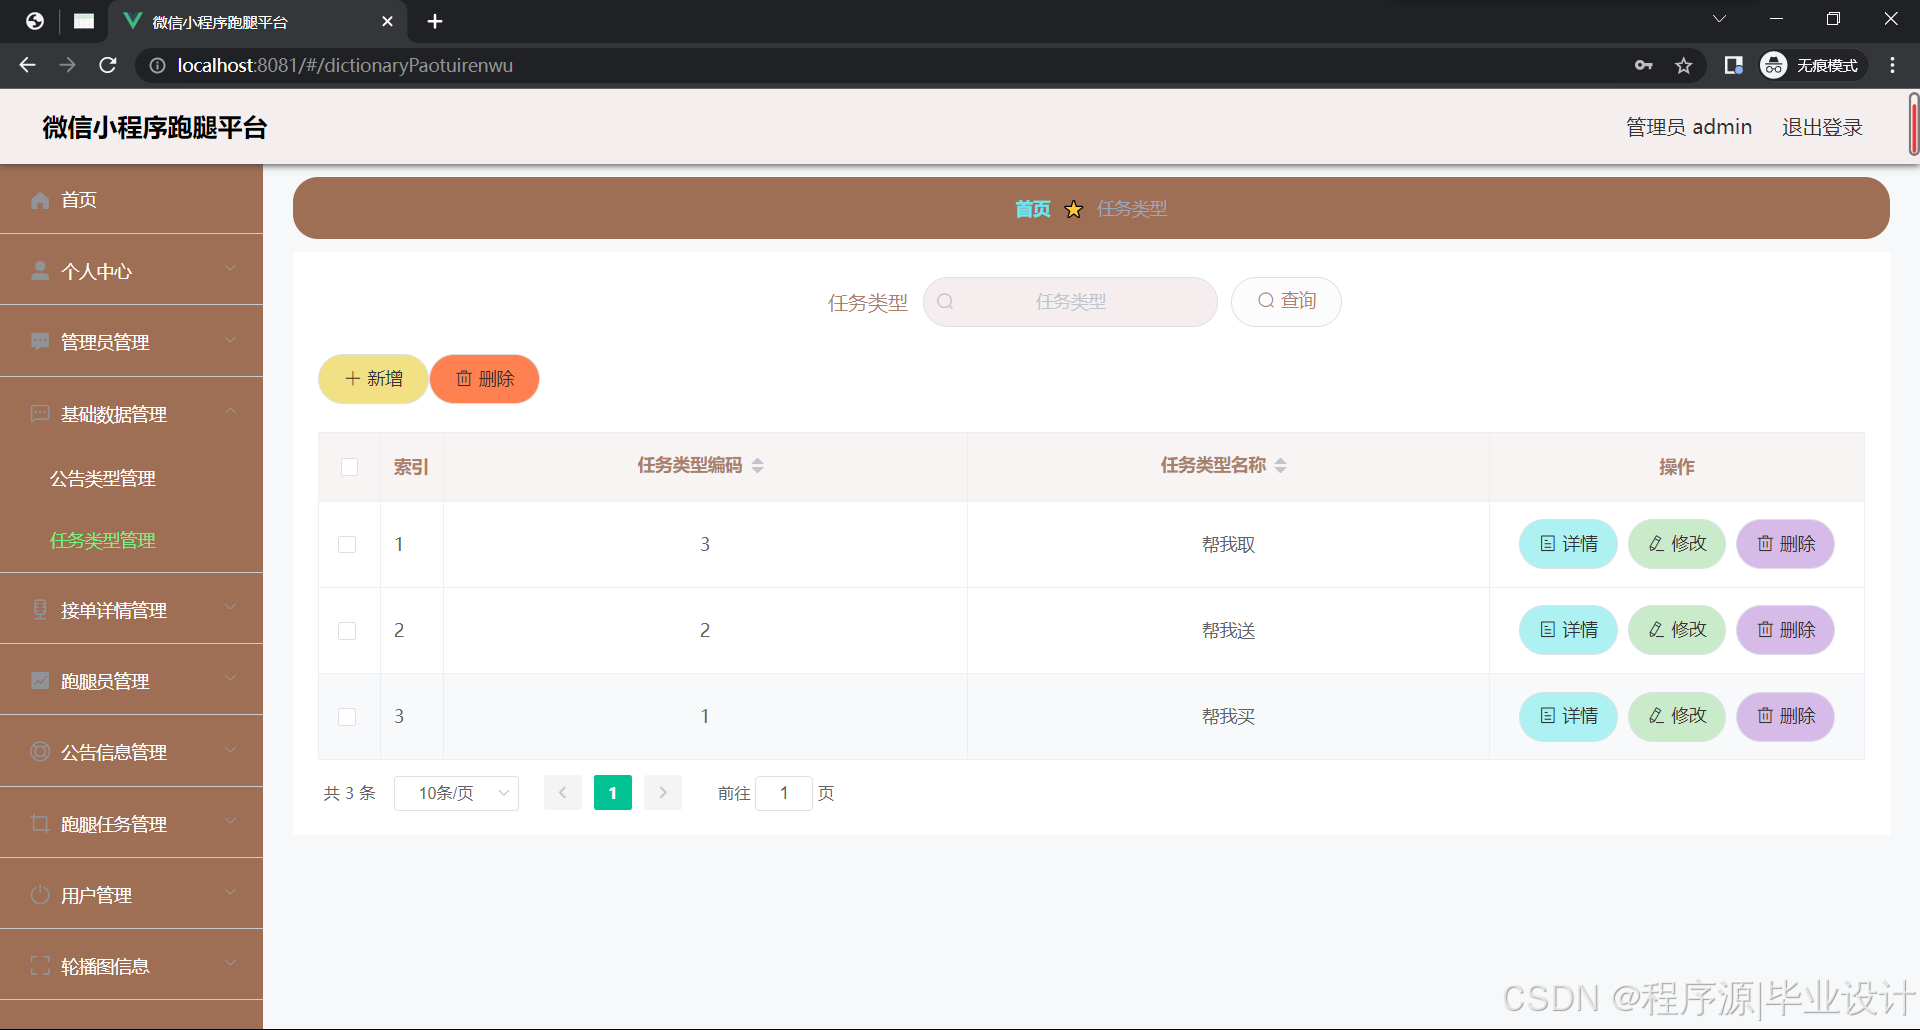Click the incognito 无痕模式 indicator
This screenshot has width=1920, height=1030.
pos(1813,65)
